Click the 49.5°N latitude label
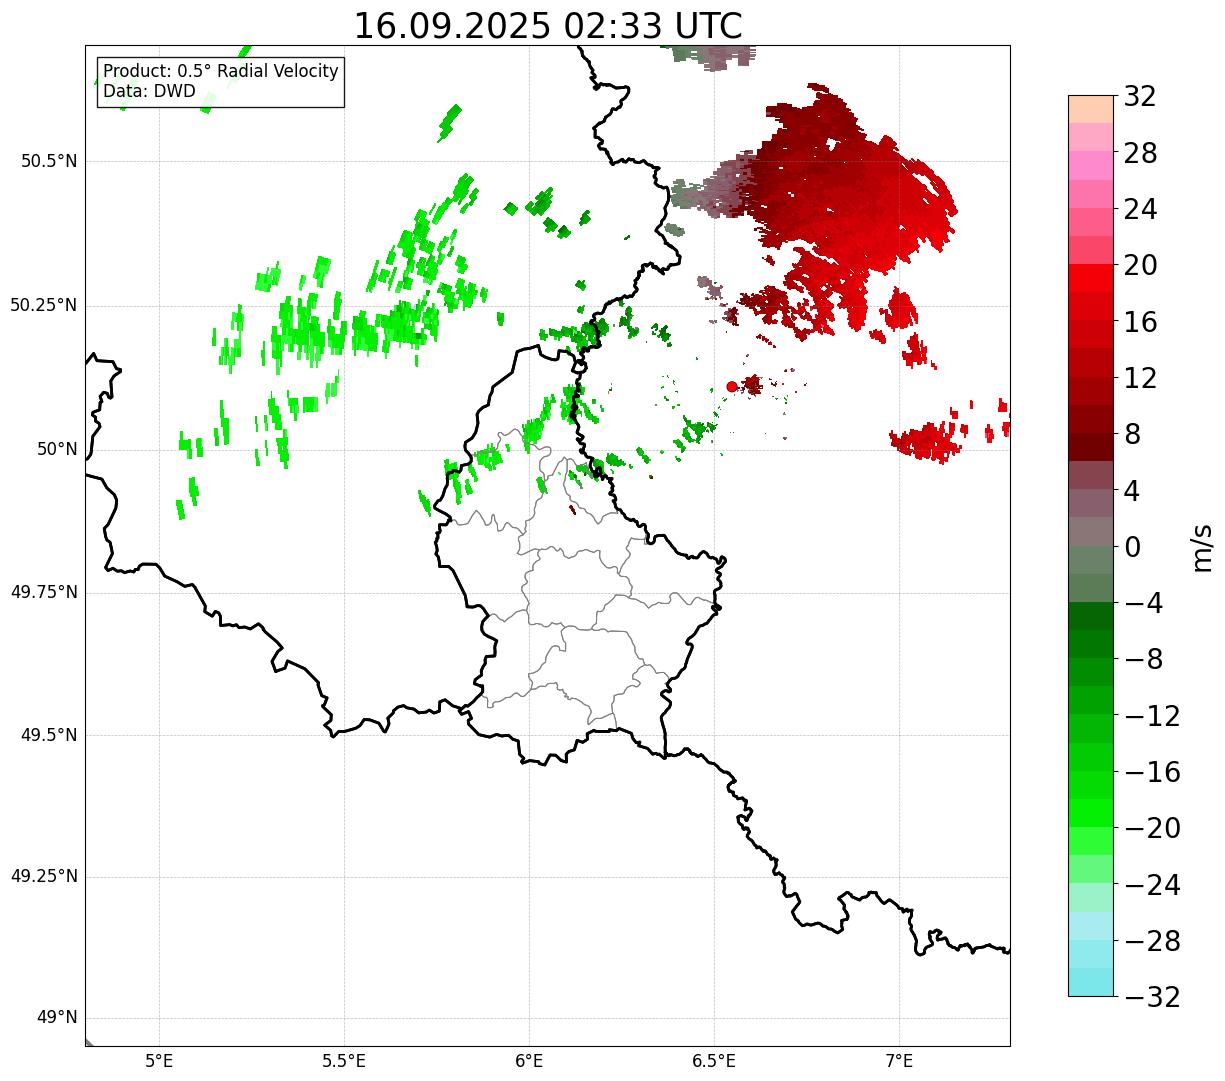 [x=49, y=736]
